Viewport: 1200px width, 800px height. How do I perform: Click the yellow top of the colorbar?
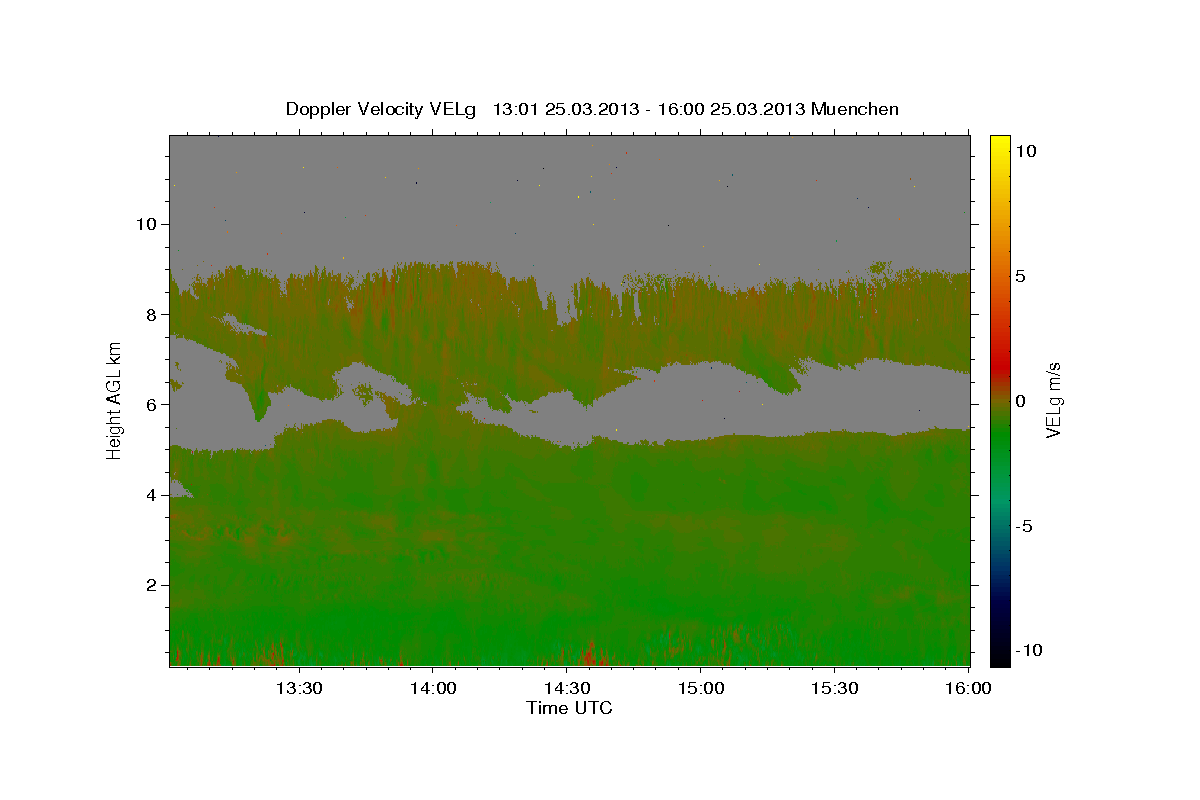click(x=999, y=145)
